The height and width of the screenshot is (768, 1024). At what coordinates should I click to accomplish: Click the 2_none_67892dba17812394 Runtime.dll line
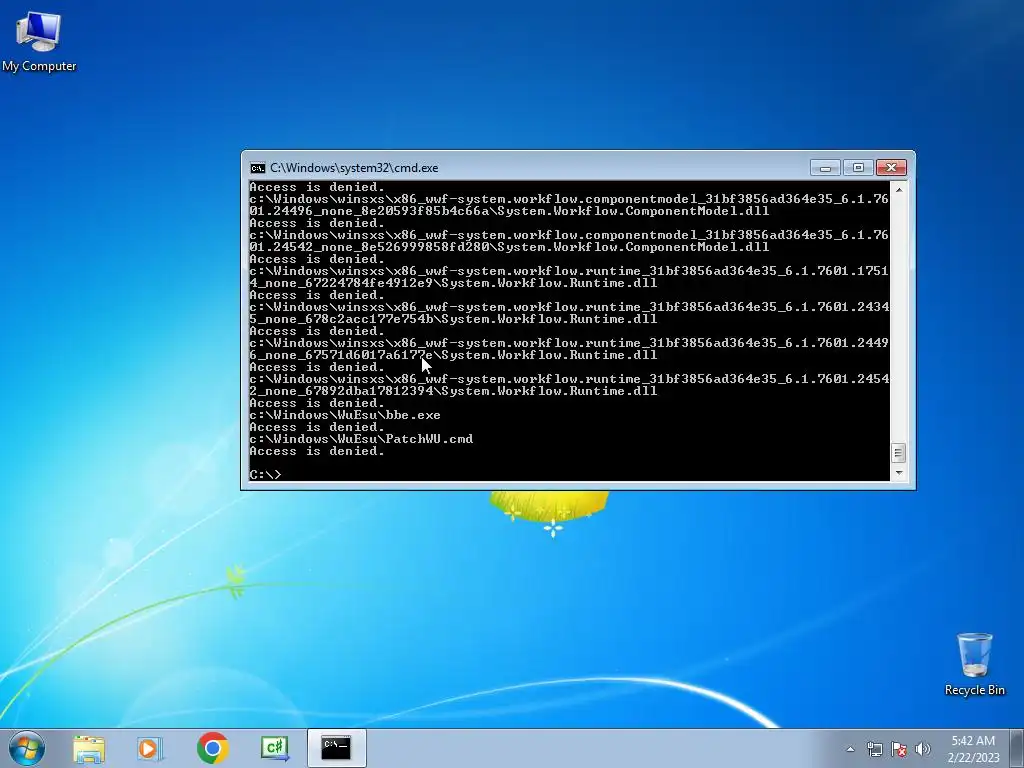453,391
